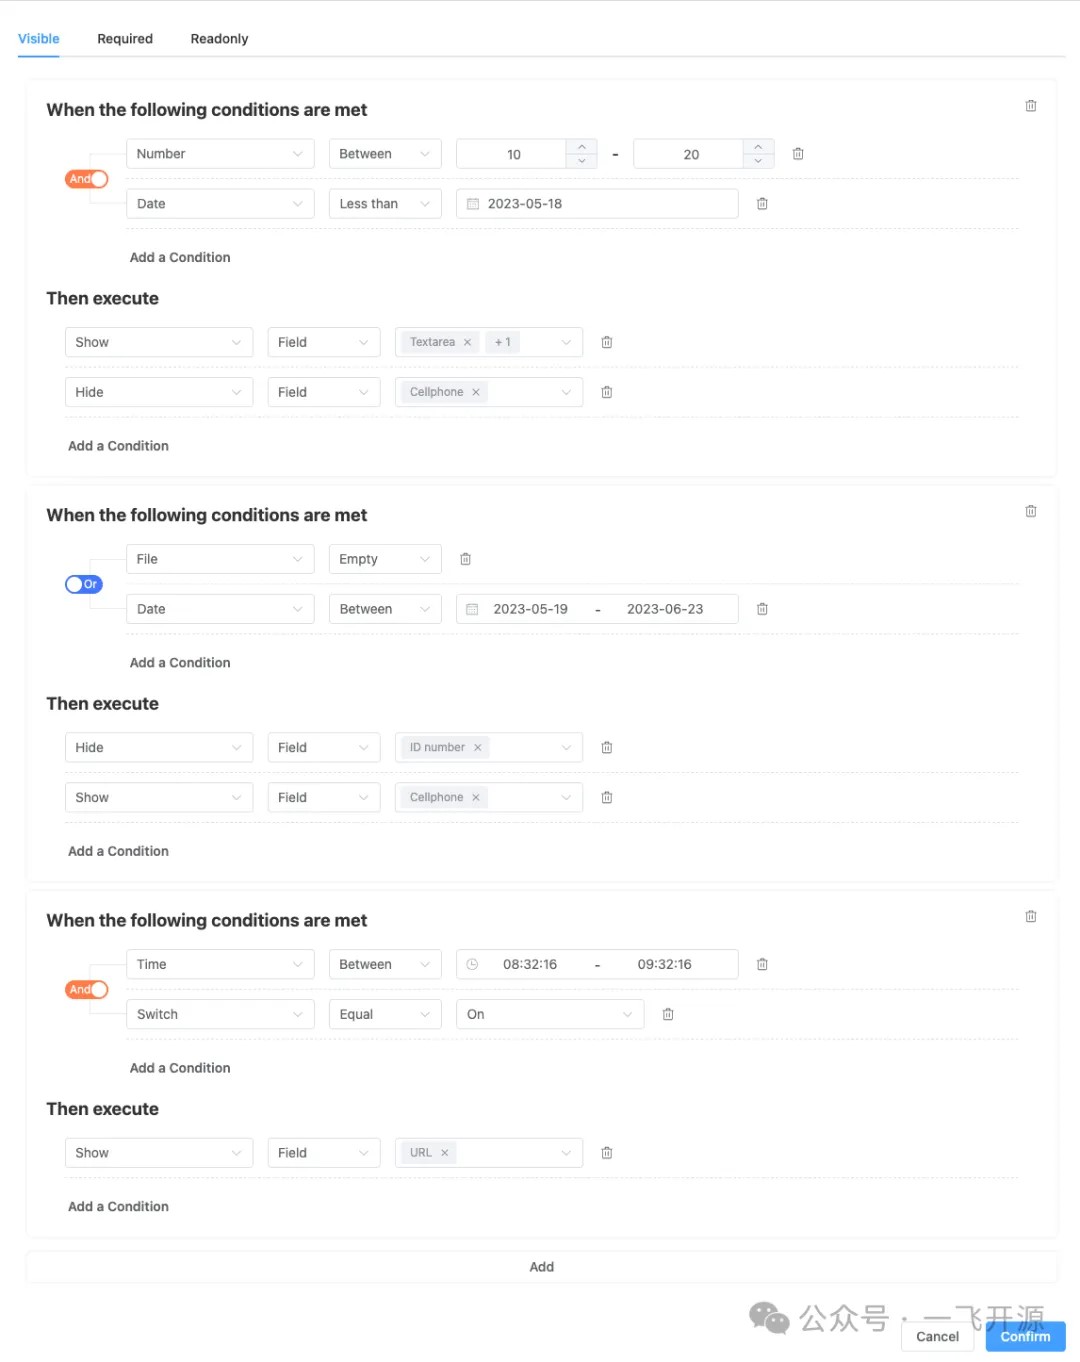
Task: Remove the URL tag
Action: (445, 1153)
